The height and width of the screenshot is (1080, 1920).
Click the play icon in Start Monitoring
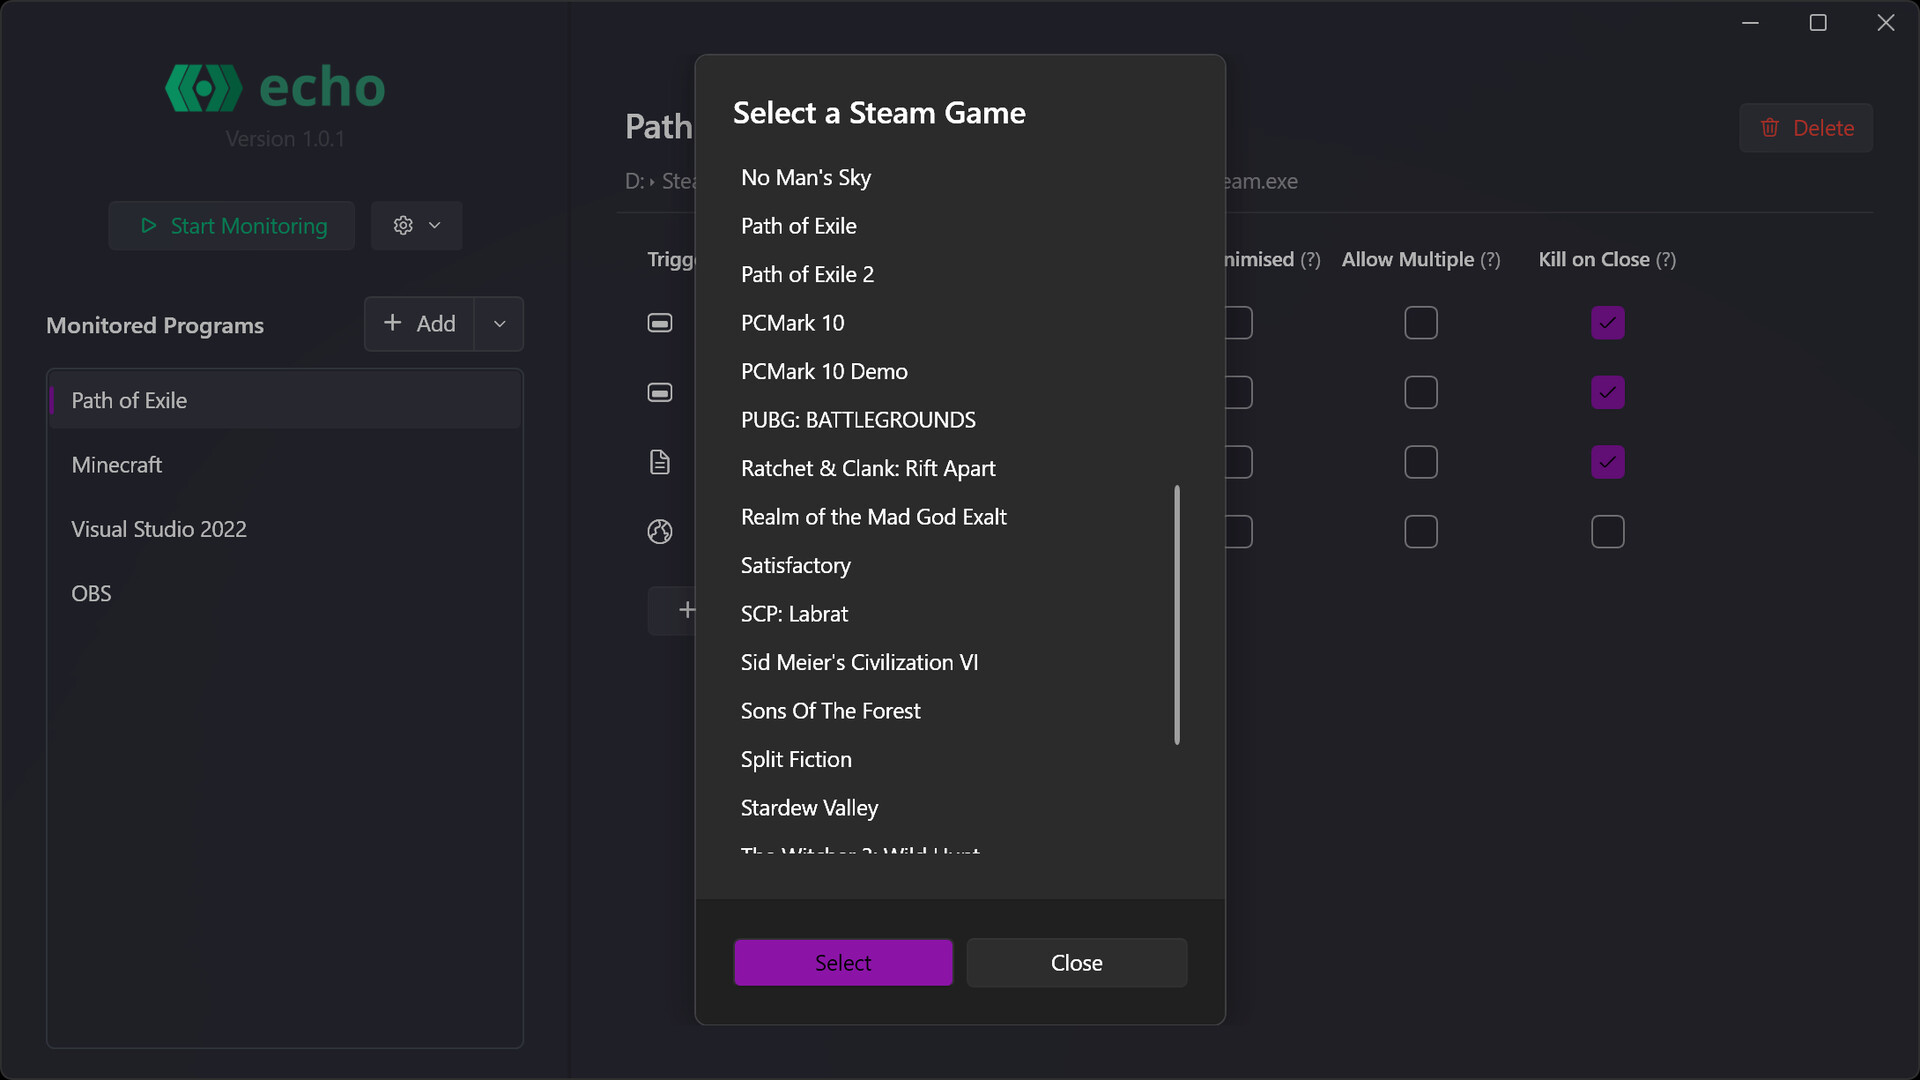pos(149,226)
